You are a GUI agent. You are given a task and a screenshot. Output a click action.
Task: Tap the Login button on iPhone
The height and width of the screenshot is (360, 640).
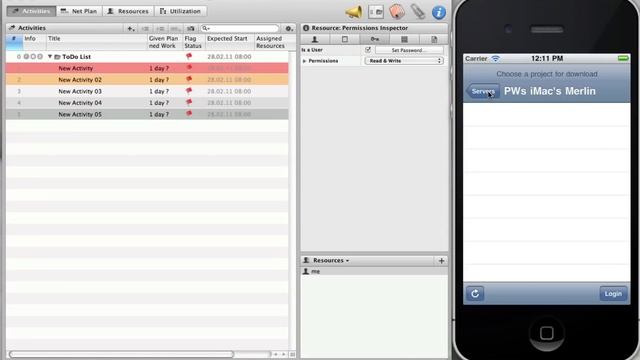pos(613,293)
